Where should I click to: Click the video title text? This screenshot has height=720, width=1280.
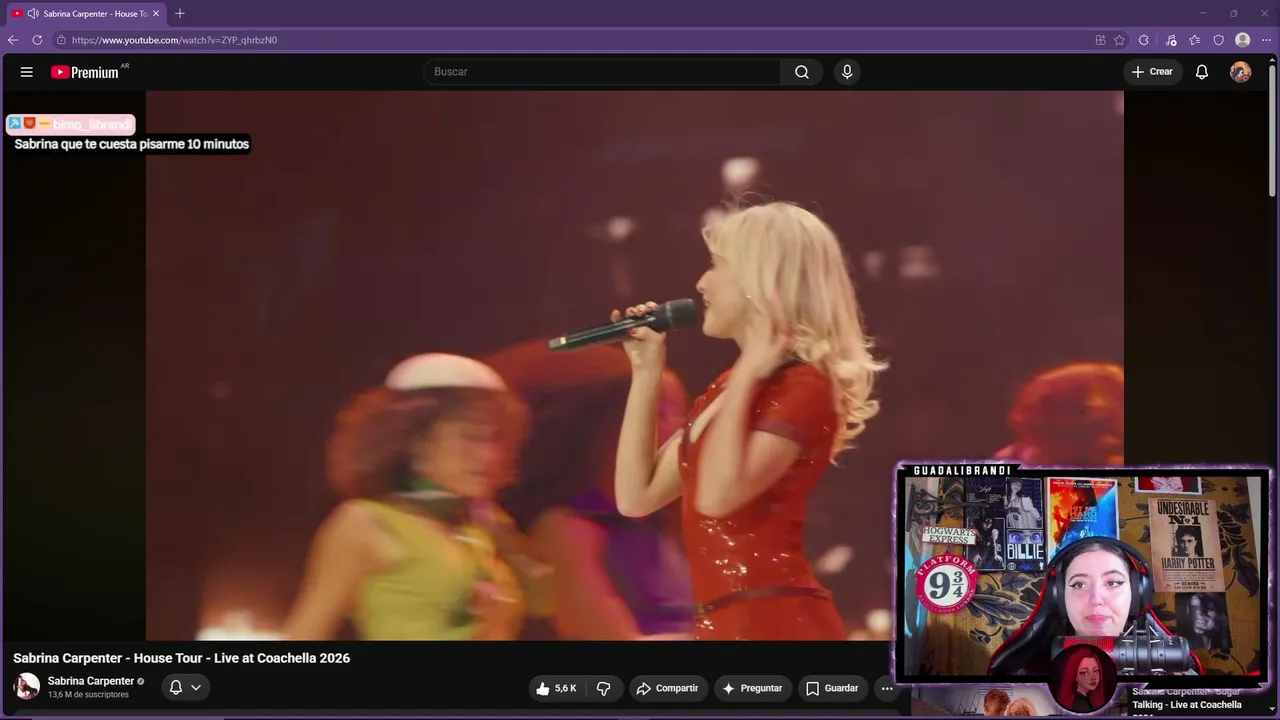click(x=181, y=658)
